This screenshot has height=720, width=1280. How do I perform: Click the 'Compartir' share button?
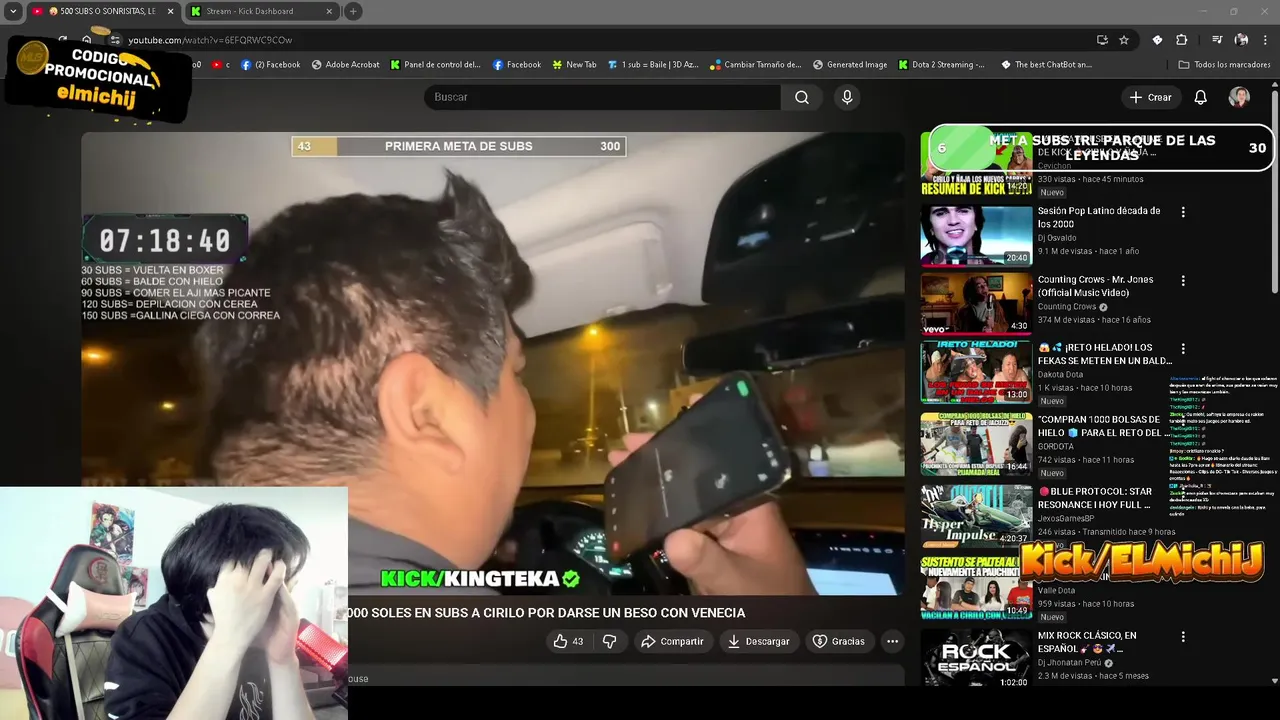coord(672,641)
